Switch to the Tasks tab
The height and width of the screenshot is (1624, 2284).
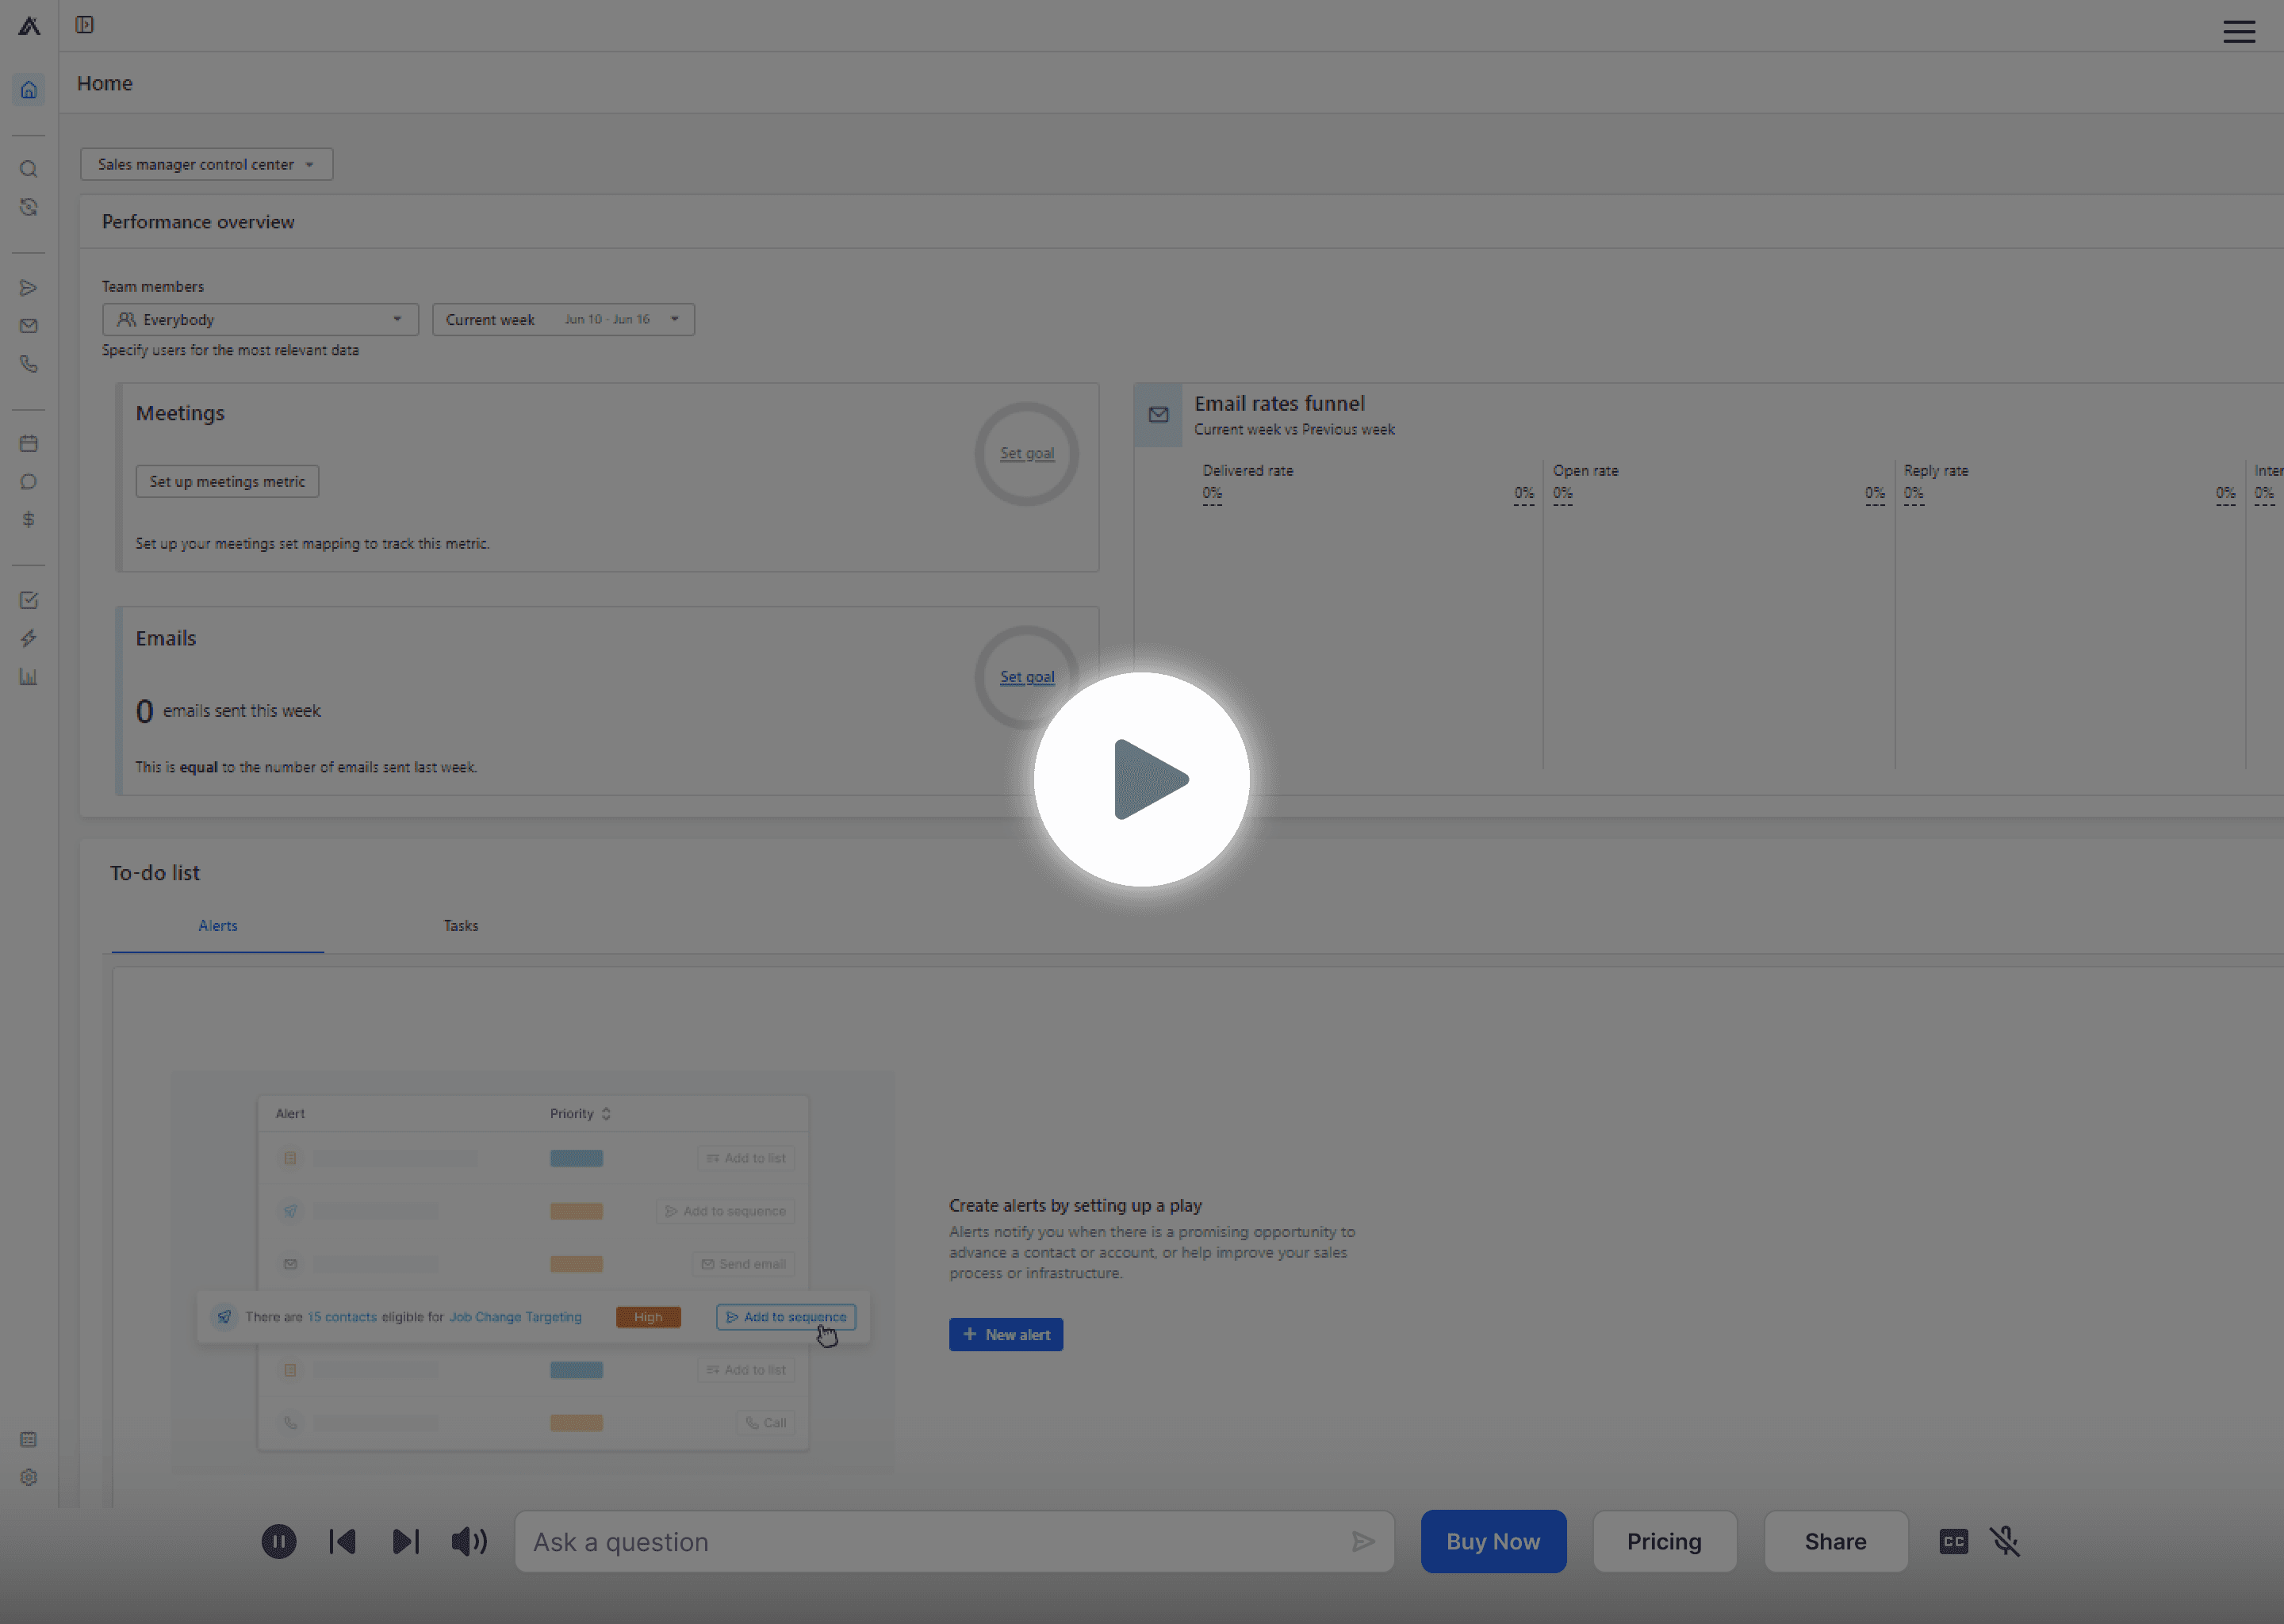click(461, 926)
